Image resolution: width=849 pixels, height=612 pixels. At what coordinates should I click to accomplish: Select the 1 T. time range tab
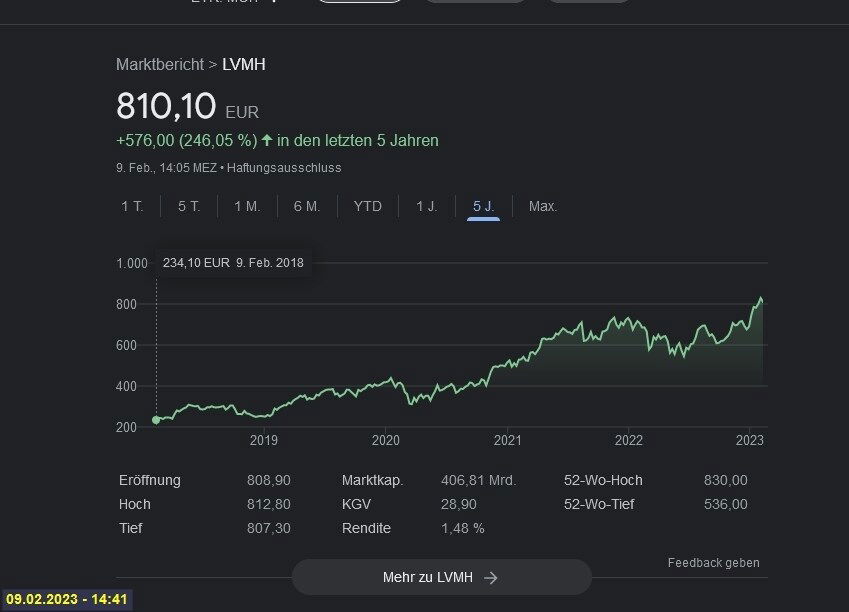(x=132, y=206)
